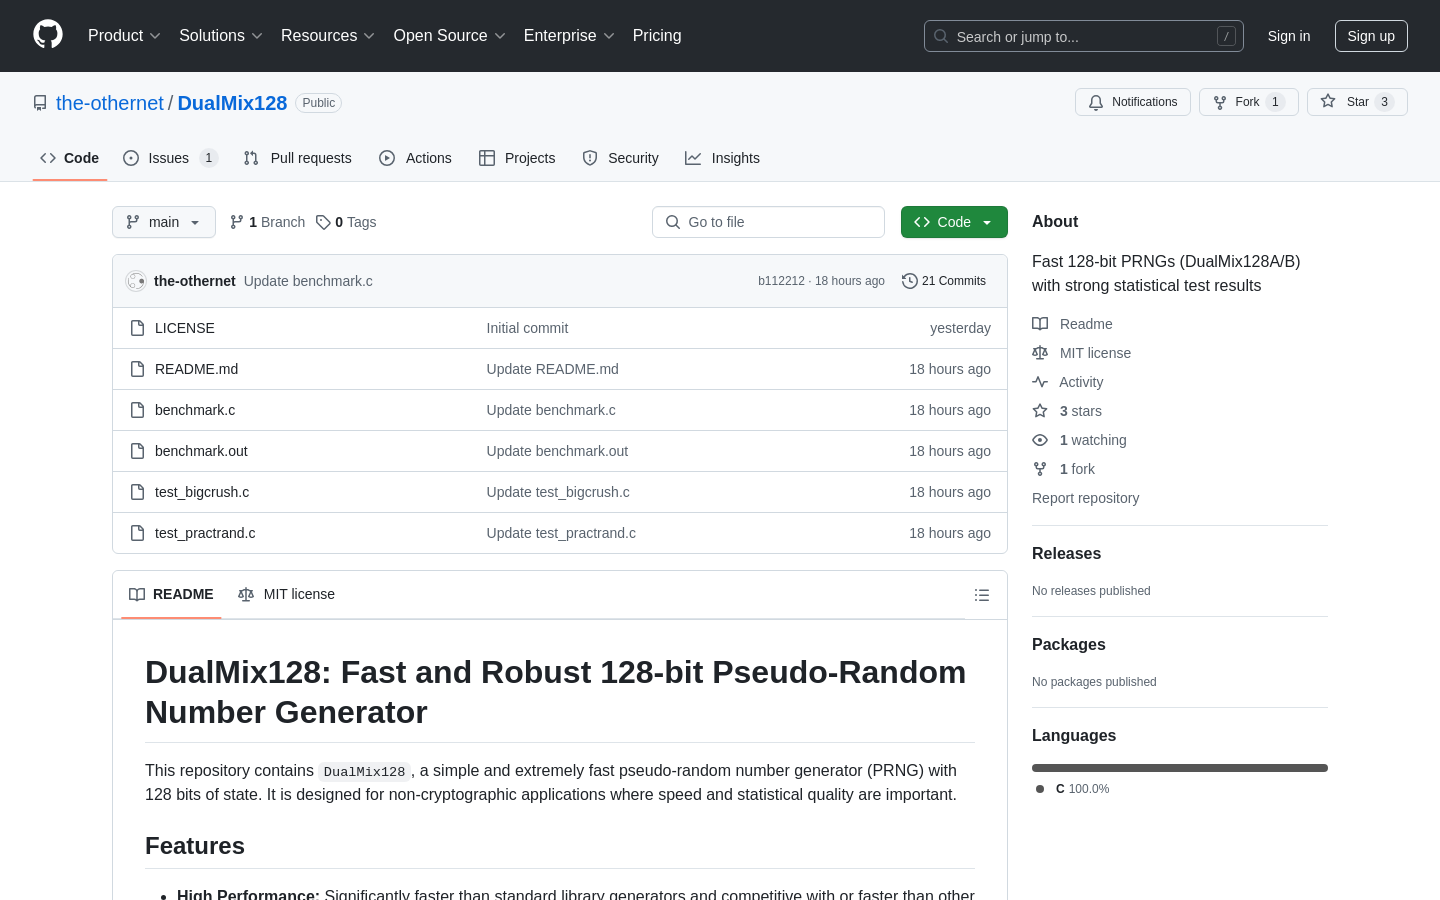This screenshot has width=1440, height=900.
Task: Select the MIT license tab above file content
Action: [286, 595]
